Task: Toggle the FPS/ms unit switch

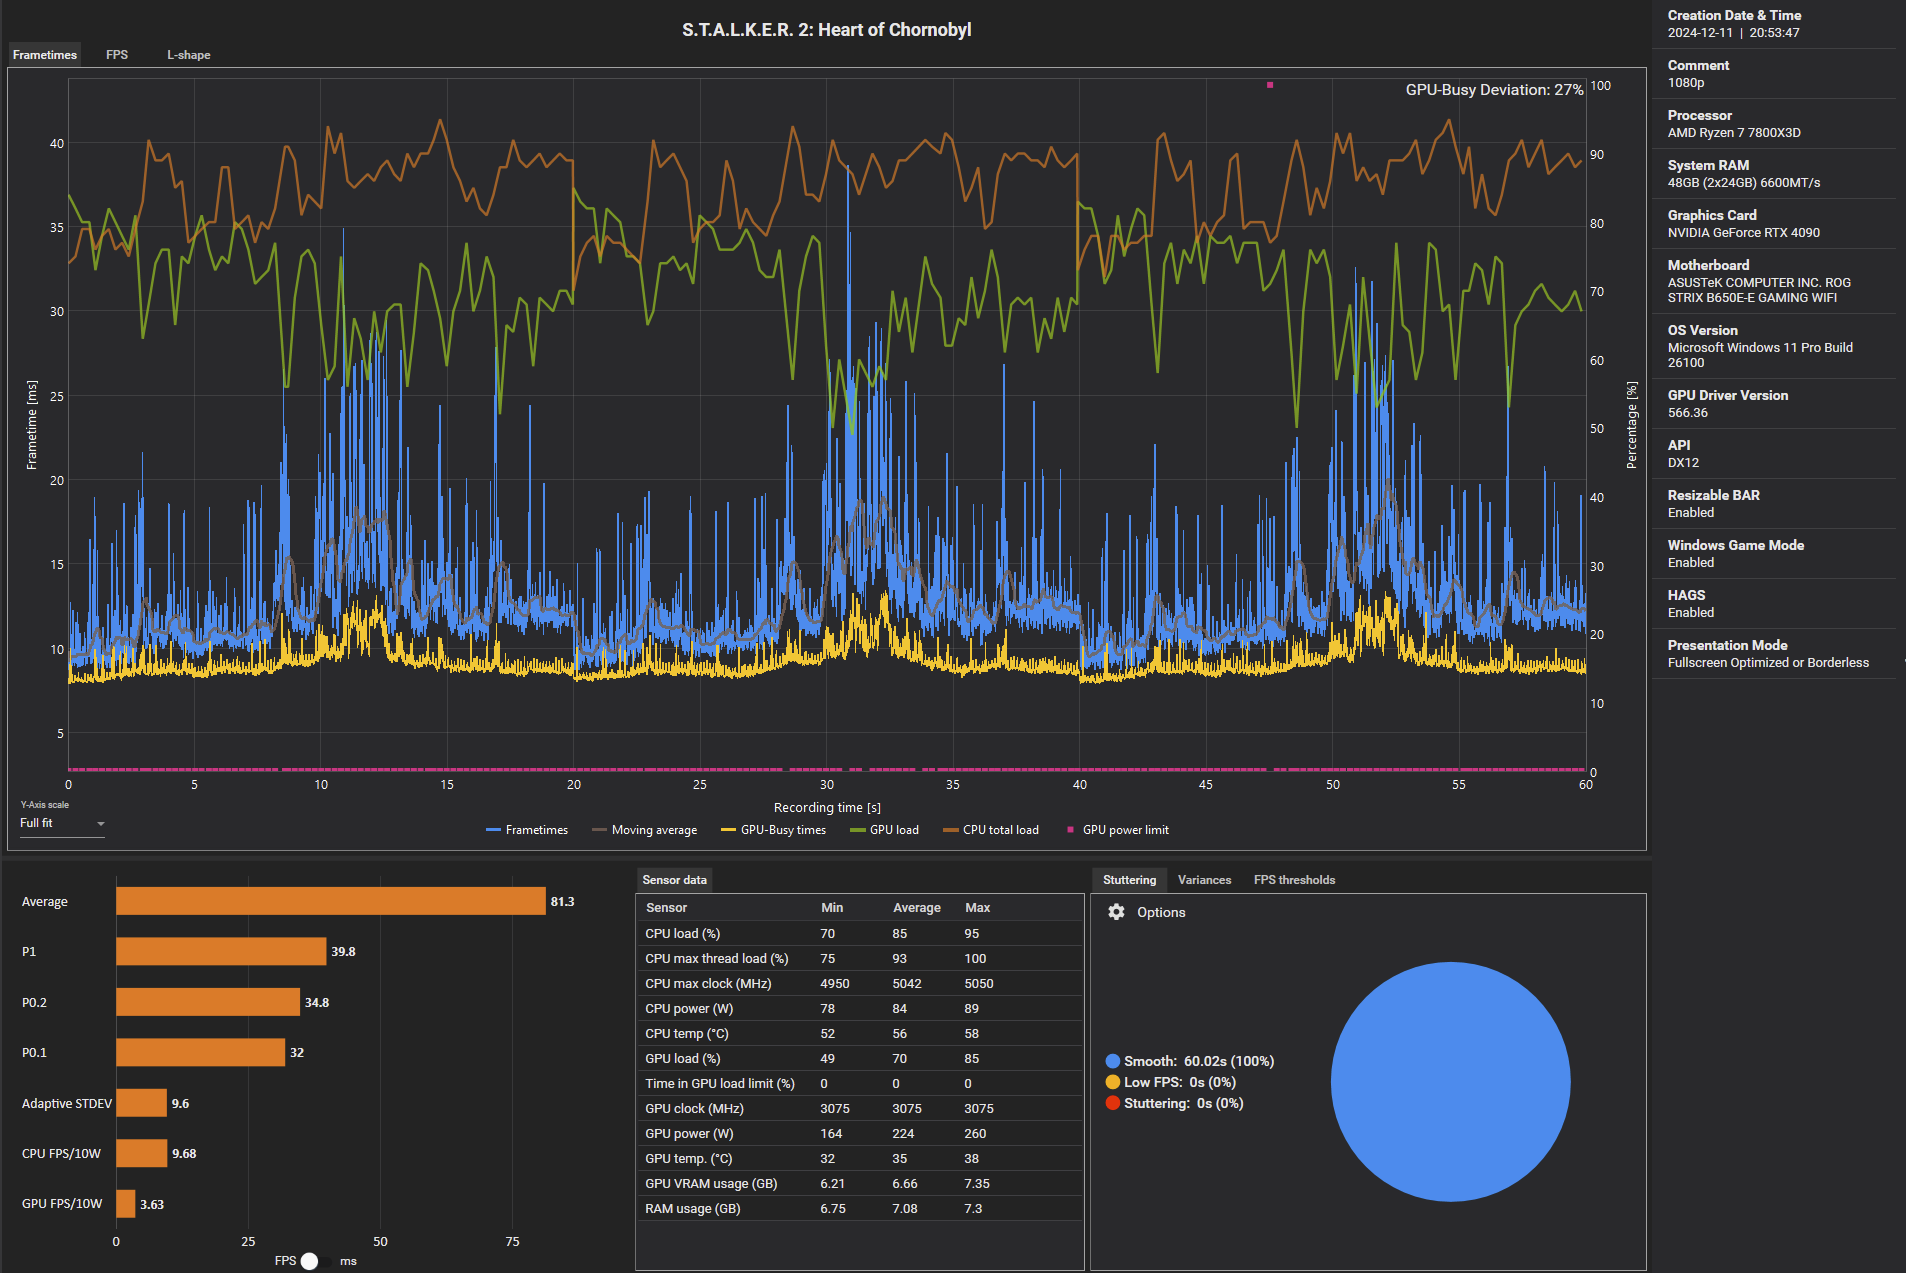Action: [x=315, y=1261]
